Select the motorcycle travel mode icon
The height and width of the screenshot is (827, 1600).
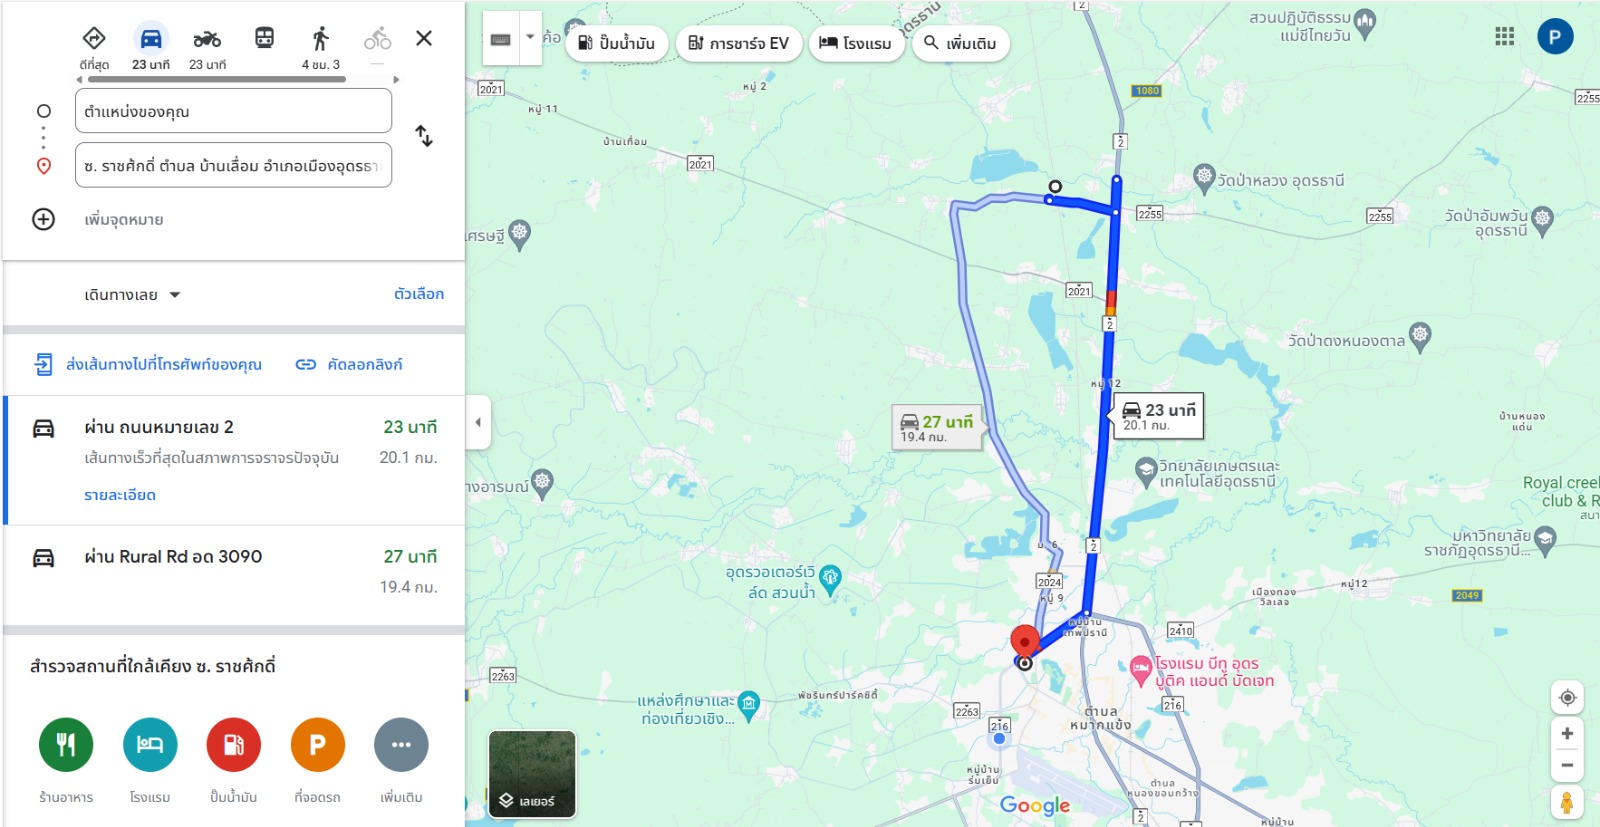[x=207, y=39]
